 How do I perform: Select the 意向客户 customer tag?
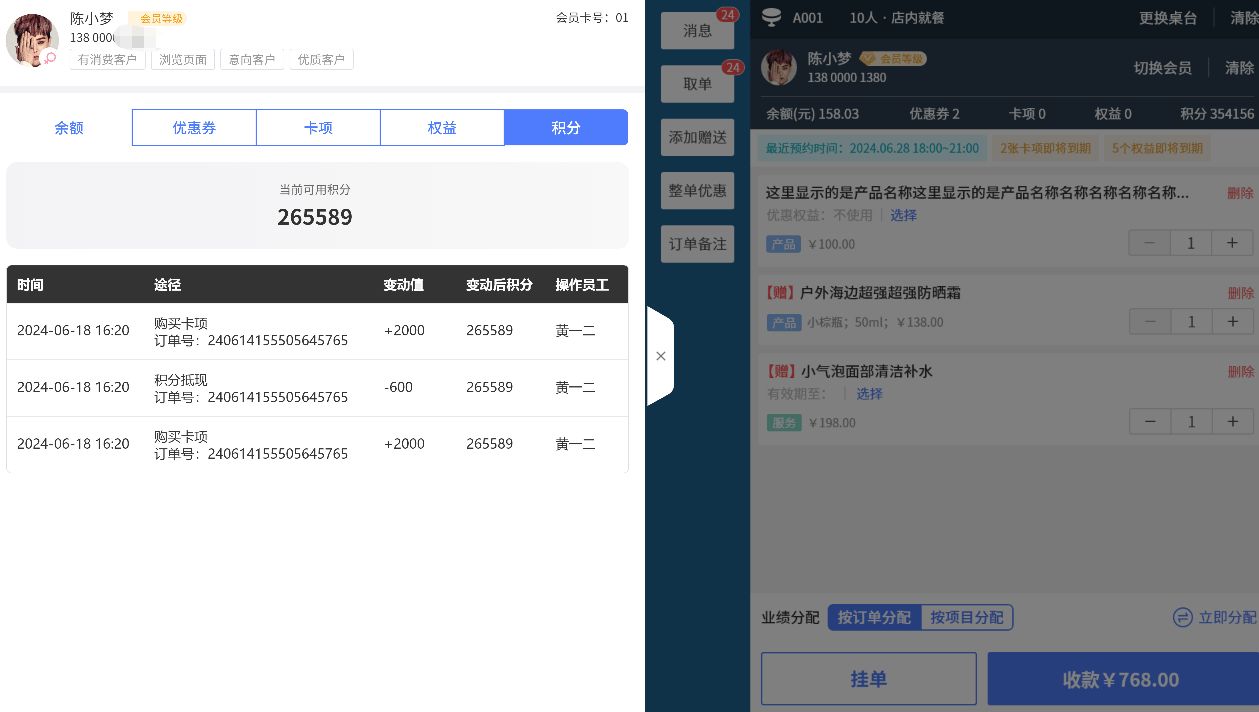coord(251,60)
